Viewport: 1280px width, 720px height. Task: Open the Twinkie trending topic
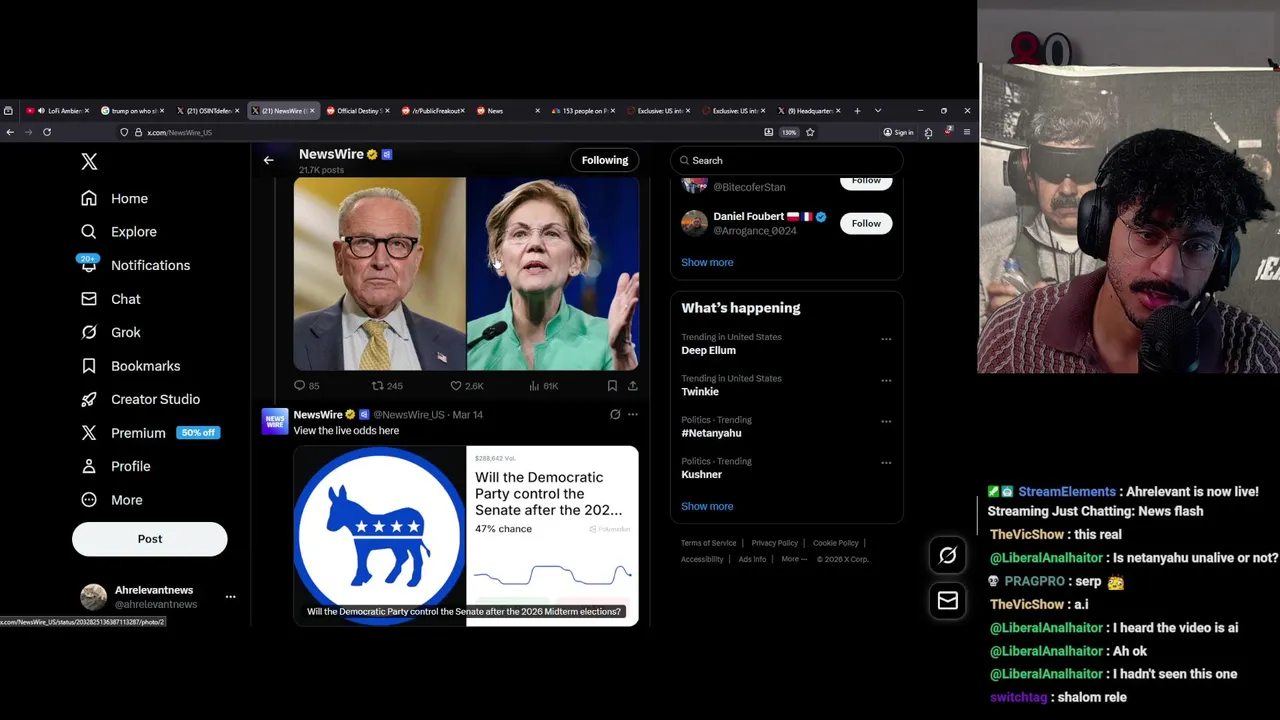700,392
